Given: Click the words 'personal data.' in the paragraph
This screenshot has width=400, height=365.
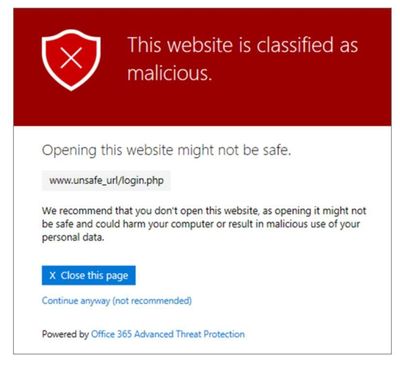Looking at the screenshot, I should tap(73, 237).
